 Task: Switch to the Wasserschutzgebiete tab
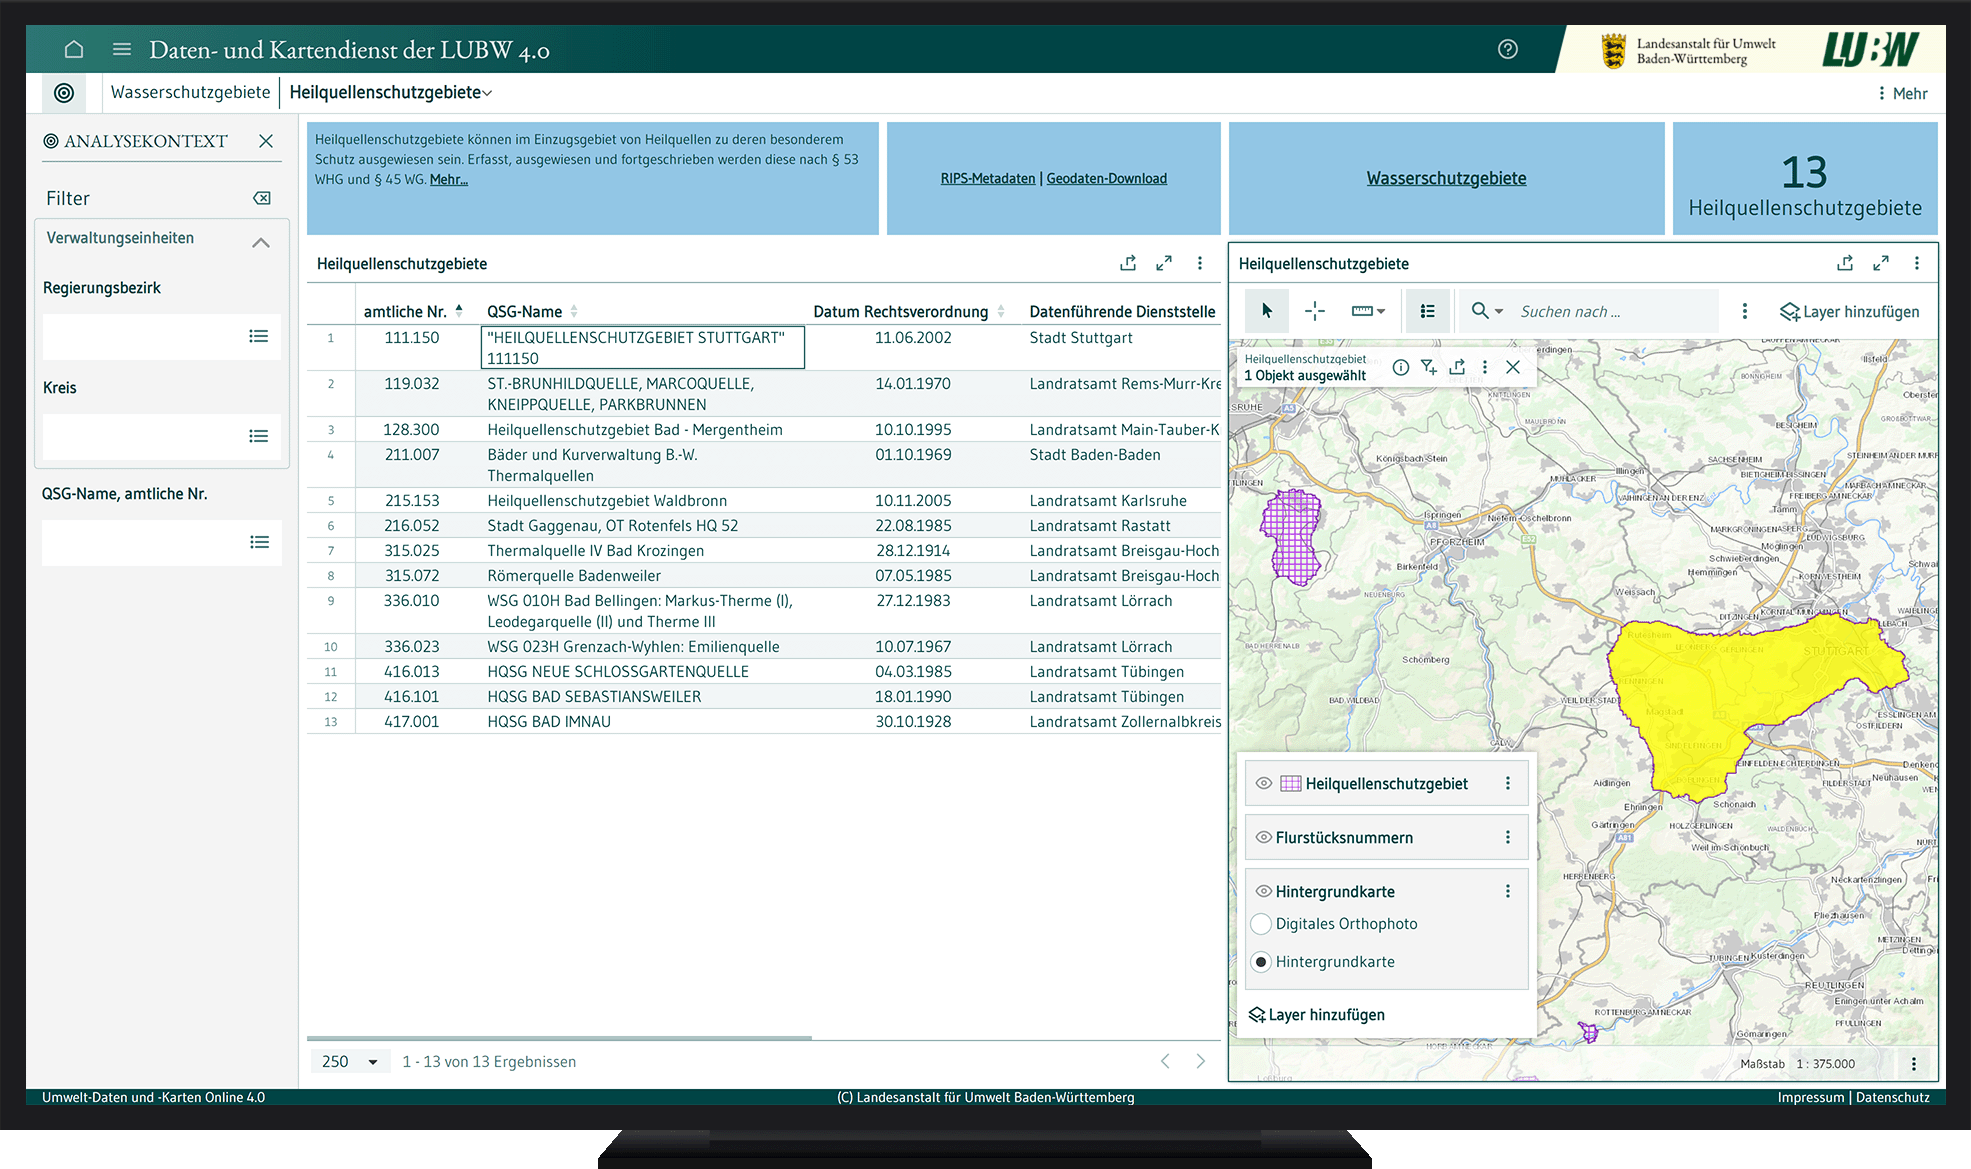coord(190,92)
